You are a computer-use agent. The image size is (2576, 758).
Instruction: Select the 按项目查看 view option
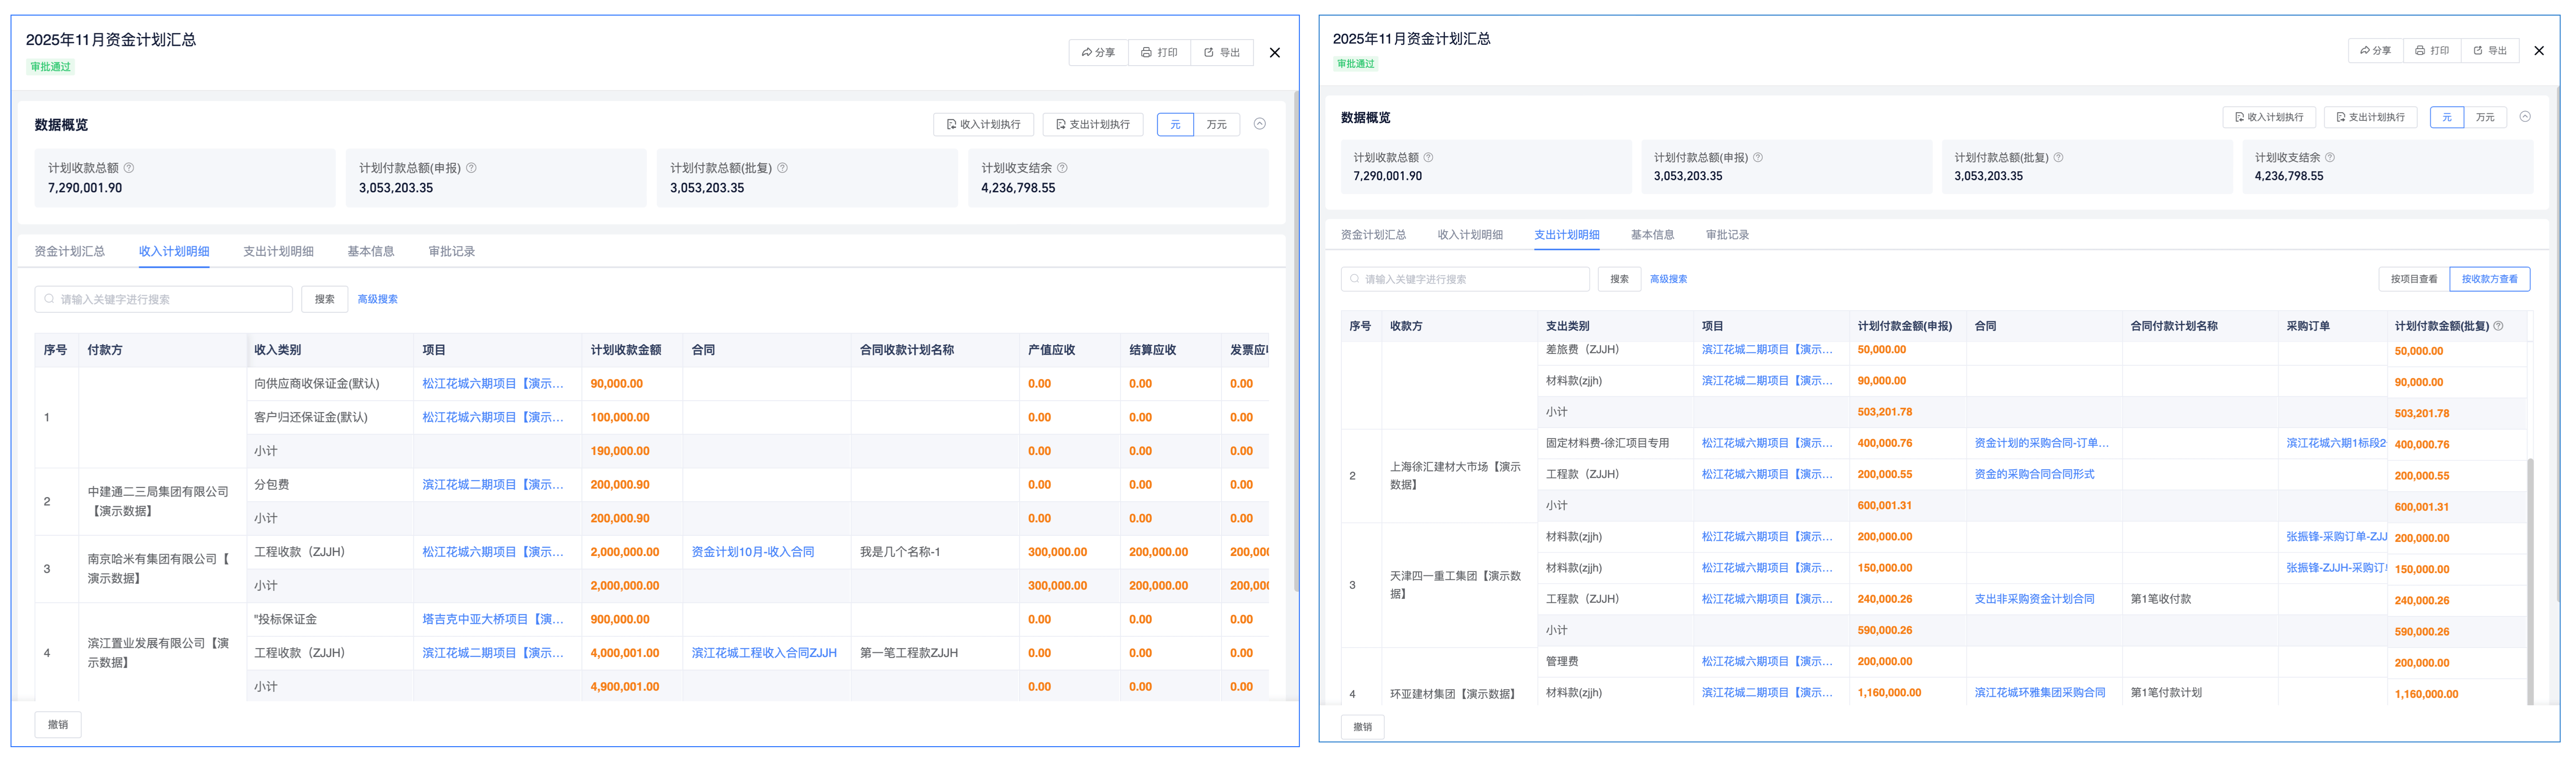[x=2413, y=280]
